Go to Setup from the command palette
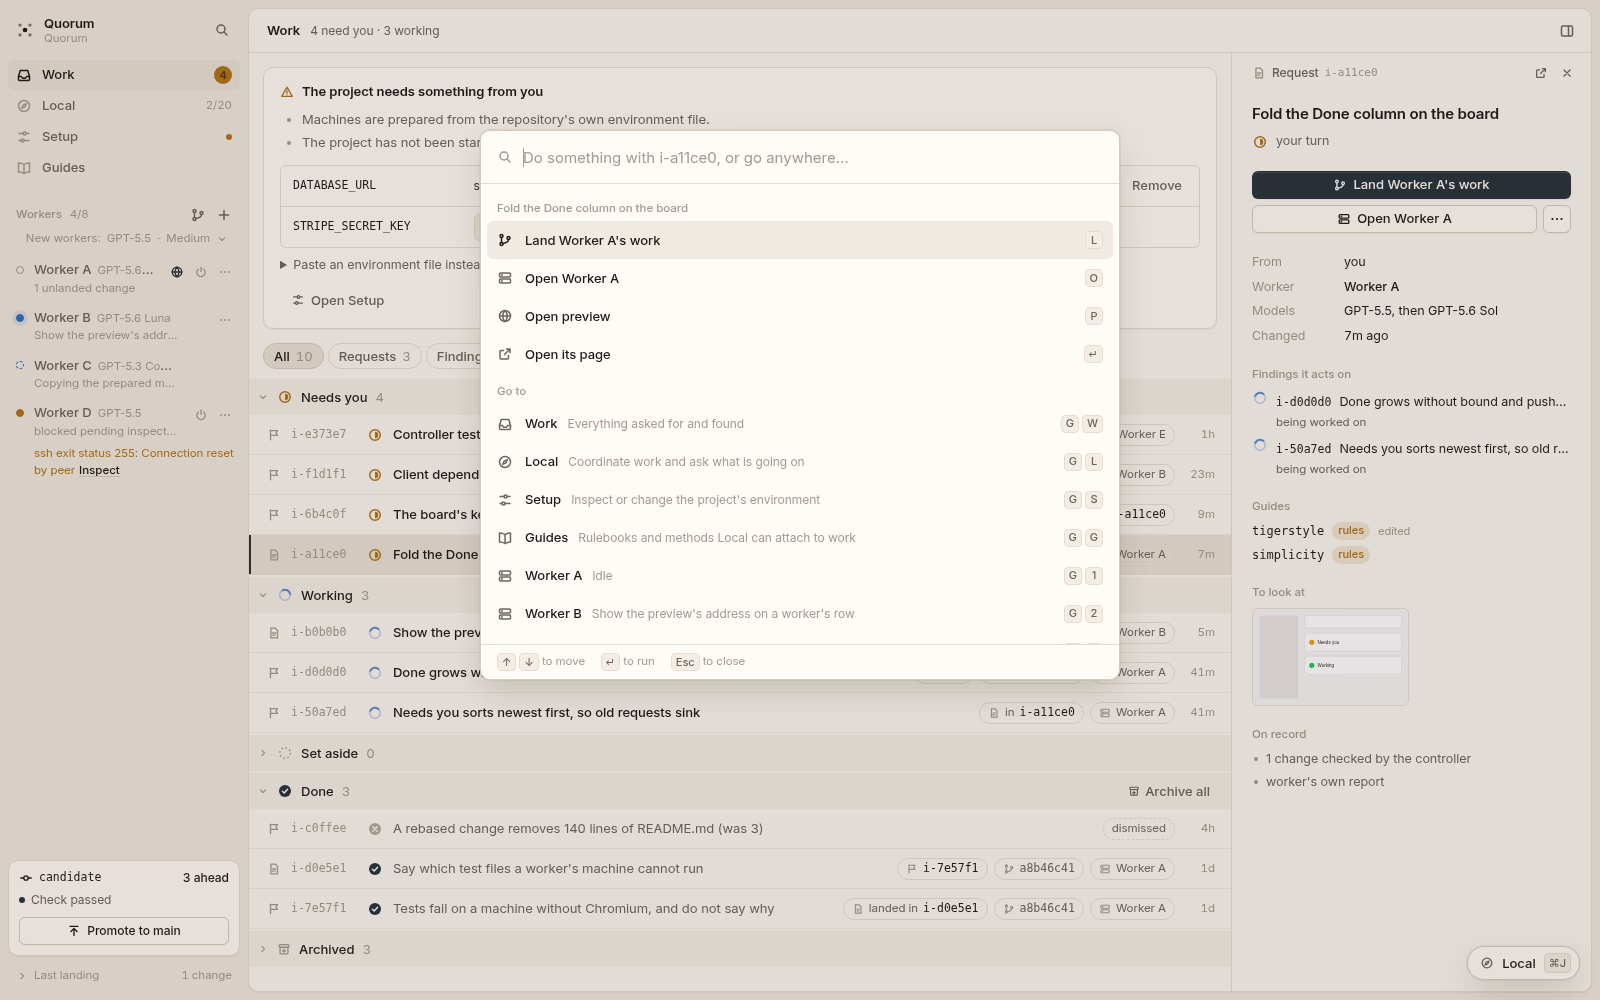The height and width of the screenshot is (1000, 1600). 800,500
